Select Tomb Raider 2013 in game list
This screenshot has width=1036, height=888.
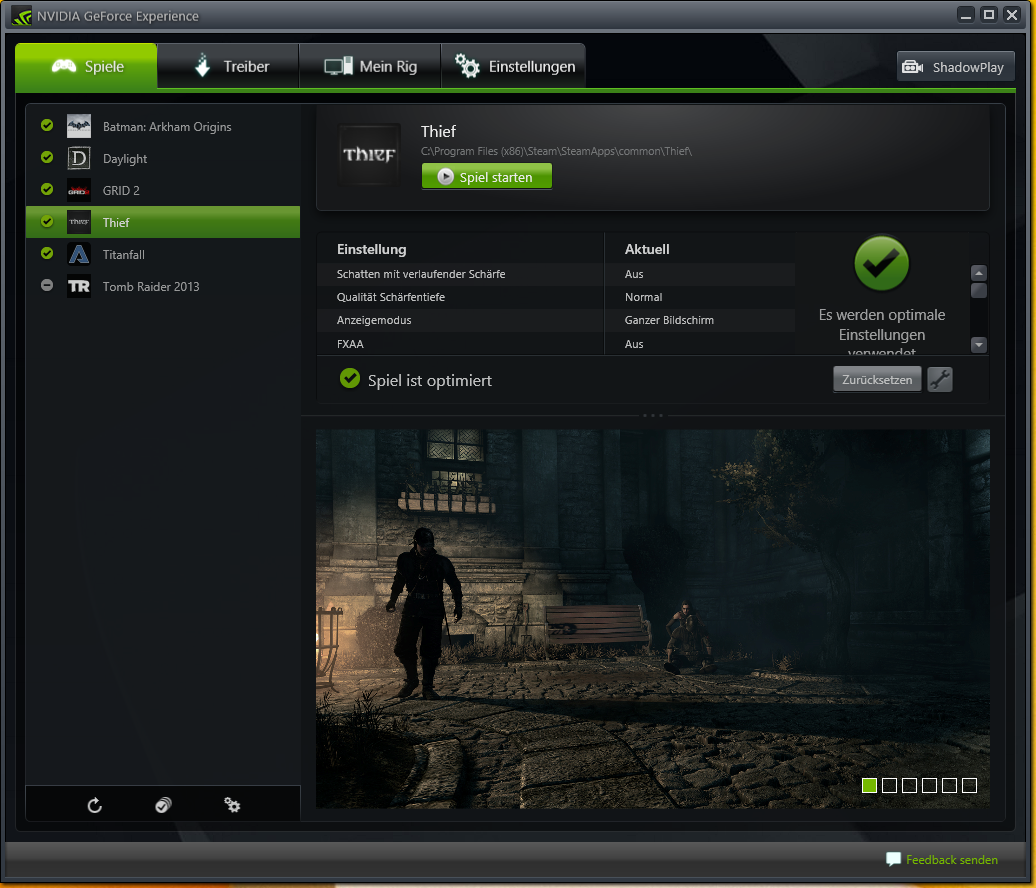click(163, 286)
